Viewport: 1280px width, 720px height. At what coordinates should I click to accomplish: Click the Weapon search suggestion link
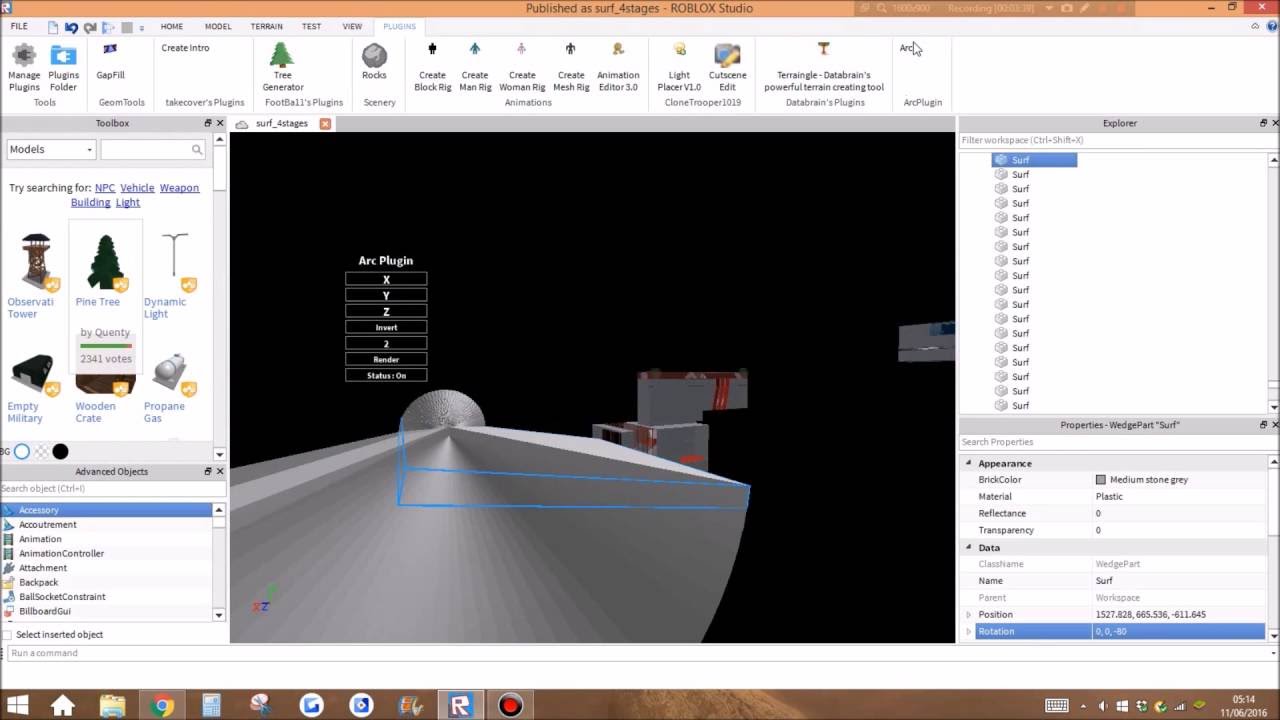pos(179,188)
